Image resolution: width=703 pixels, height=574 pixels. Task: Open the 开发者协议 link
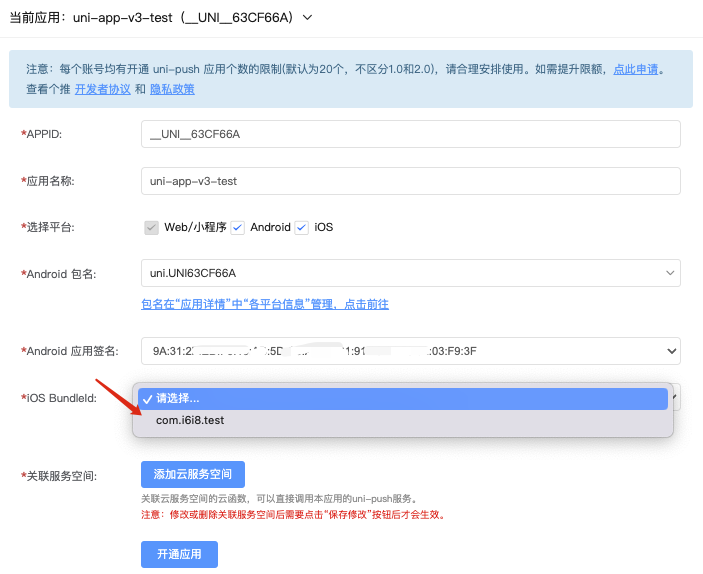103,89
